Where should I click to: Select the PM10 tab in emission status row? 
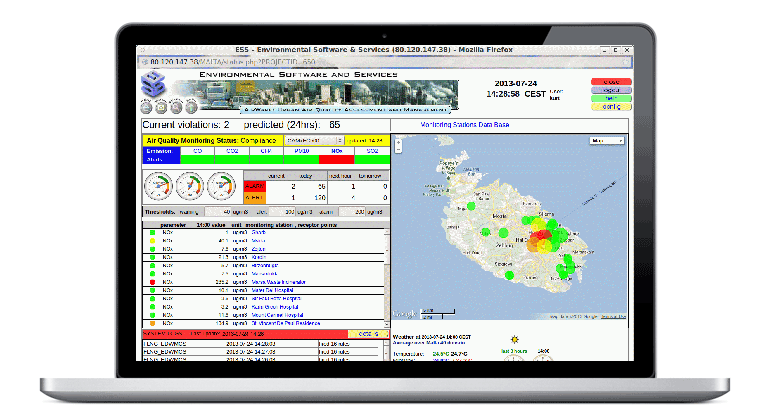tap(302, 150)
